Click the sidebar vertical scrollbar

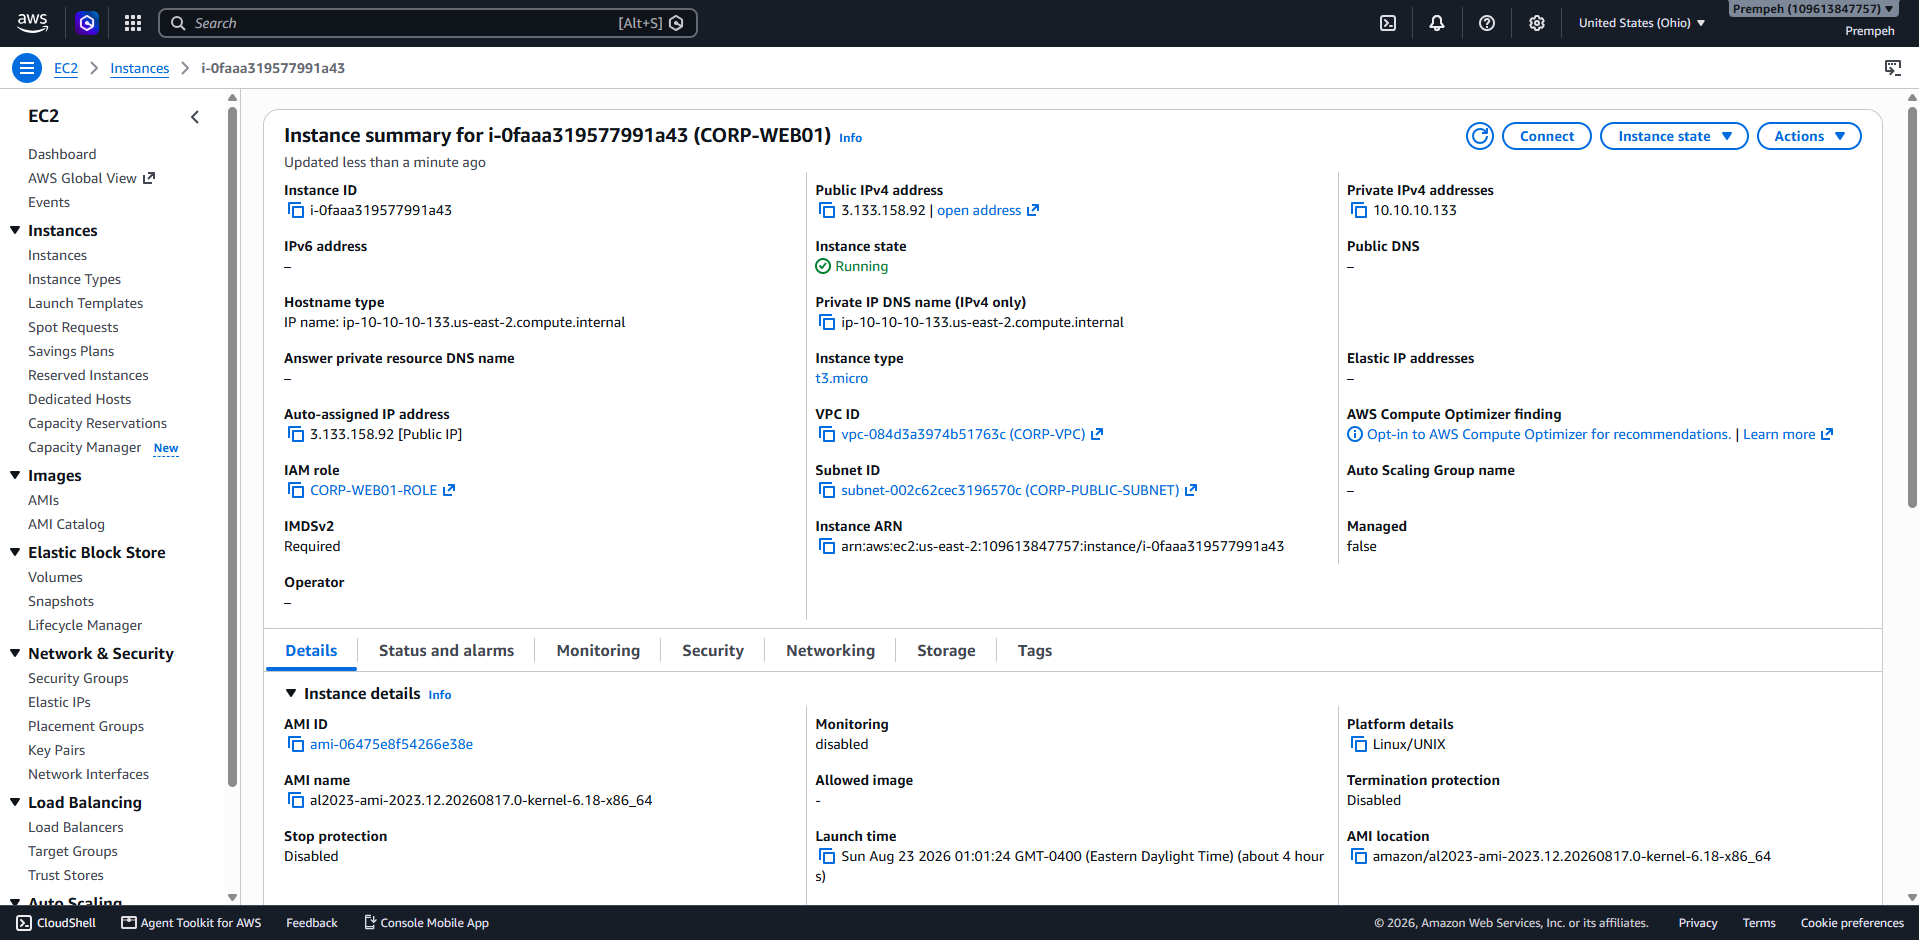click(x=232, y=445)
